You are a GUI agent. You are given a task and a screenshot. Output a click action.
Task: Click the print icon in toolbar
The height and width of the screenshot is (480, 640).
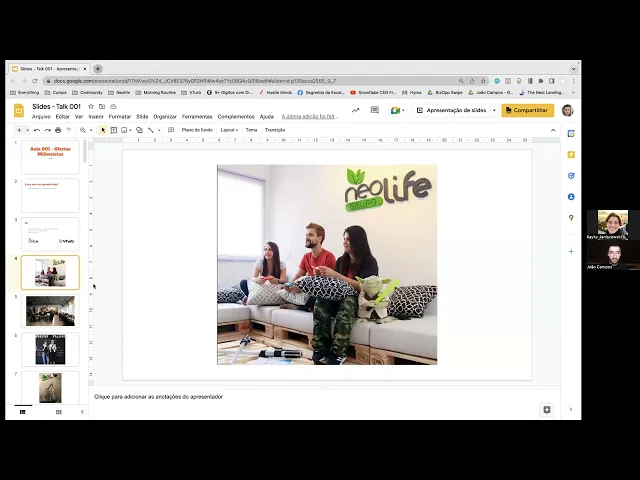pos(58,130)
